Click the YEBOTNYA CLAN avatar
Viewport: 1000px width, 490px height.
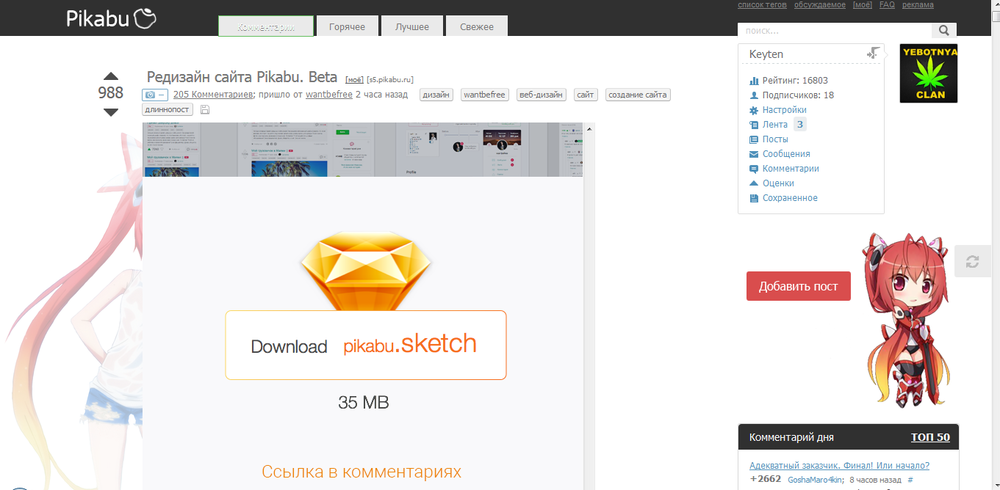(x=929, y=74)
